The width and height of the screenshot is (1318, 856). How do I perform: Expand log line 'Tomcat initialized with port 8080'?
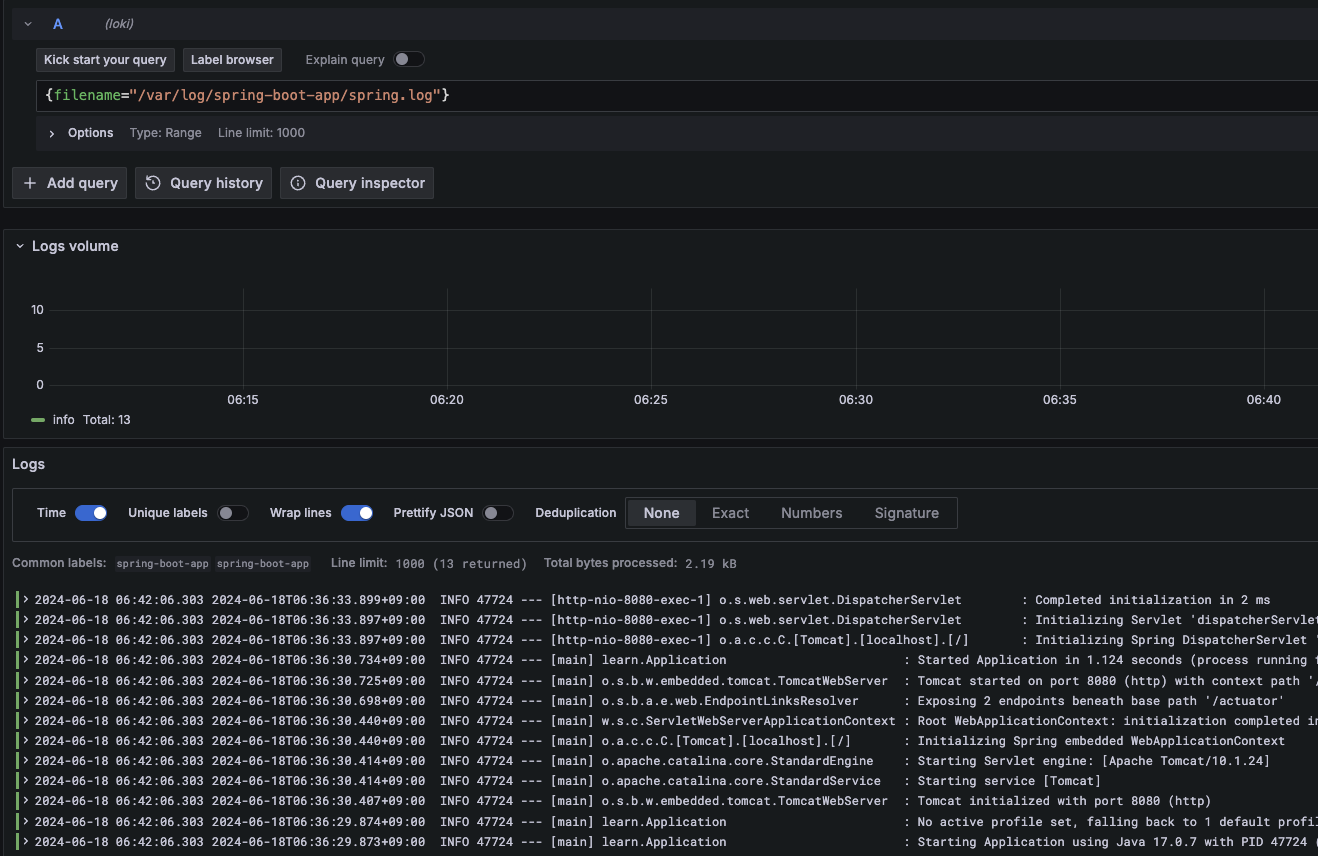point(26,801)
